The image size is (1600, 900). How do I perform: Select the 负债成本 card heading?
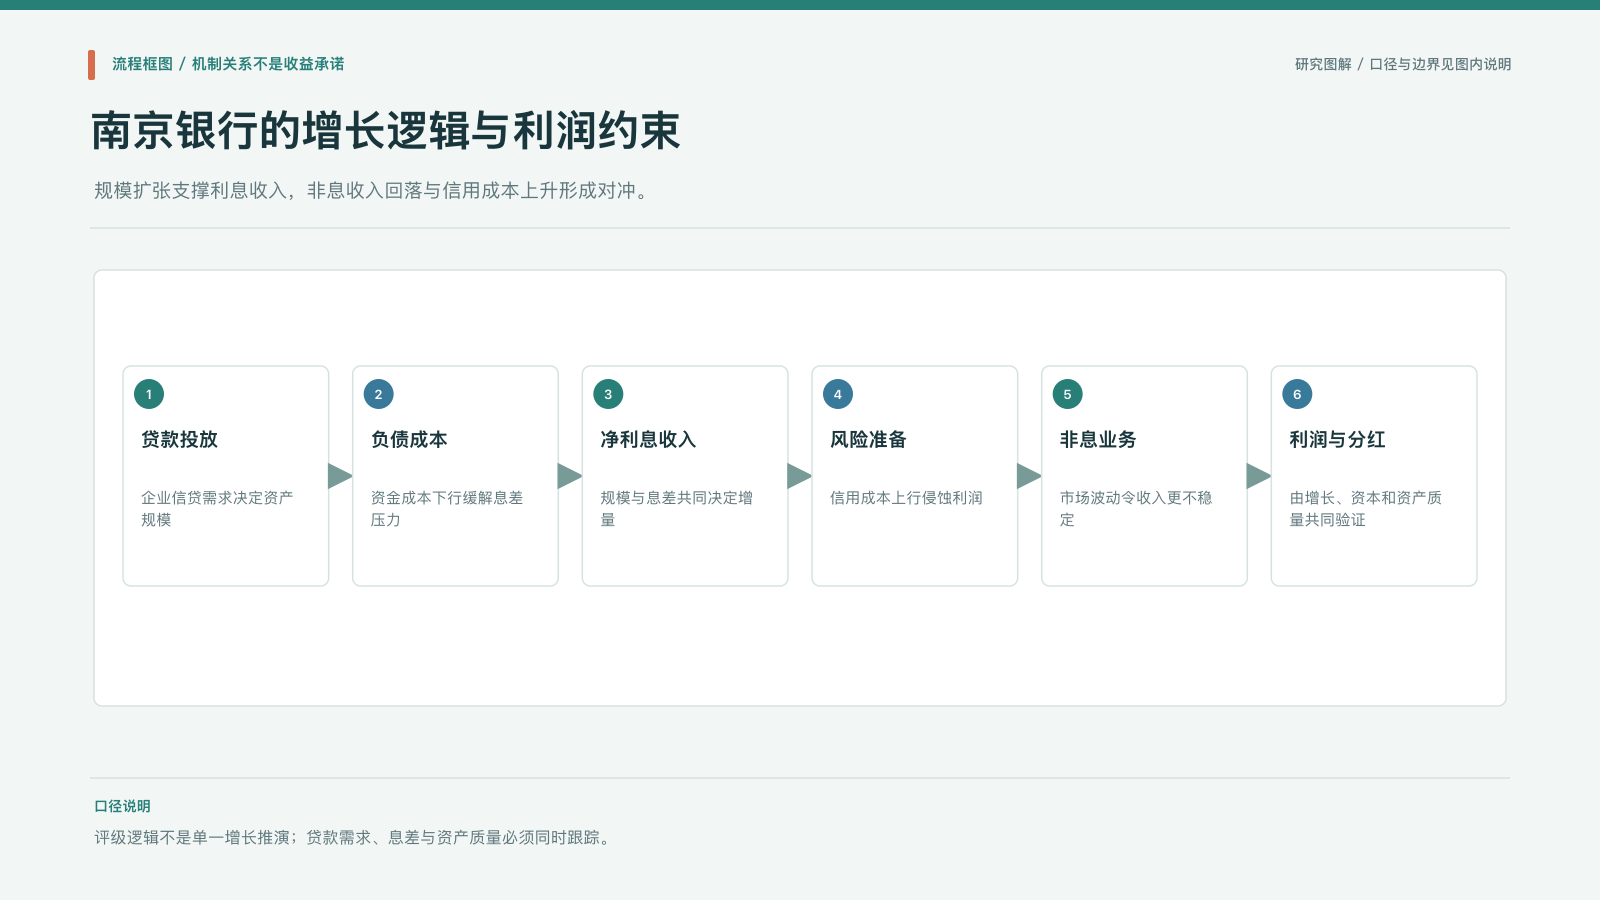point(409,439)
